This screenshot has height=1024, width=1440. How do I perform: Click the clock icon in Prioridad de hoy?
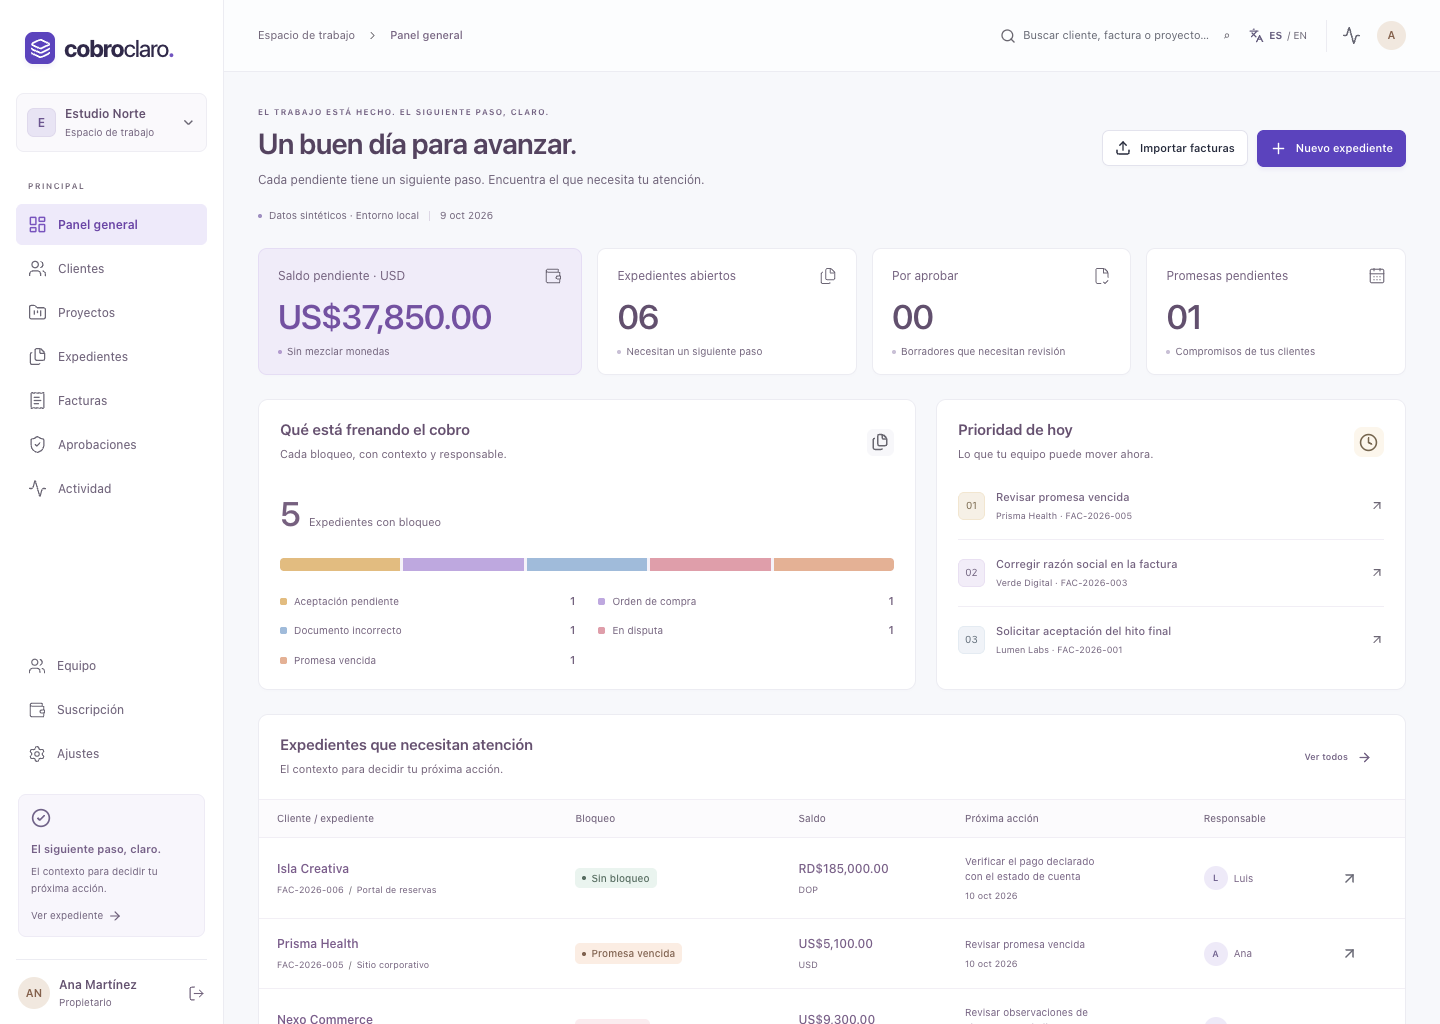pos(1369,442)
